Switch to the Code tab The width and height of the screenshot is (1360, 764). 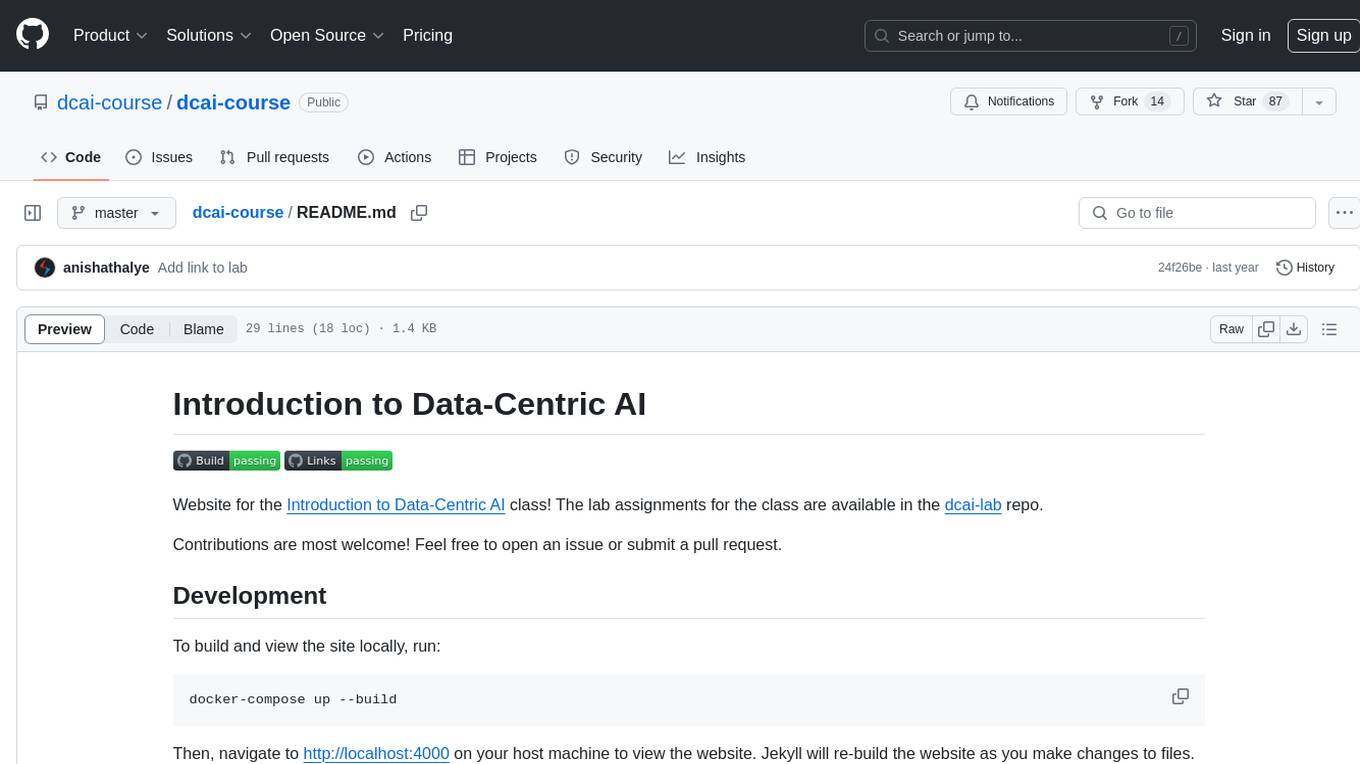pyautogui.click(x=70, y=157)
